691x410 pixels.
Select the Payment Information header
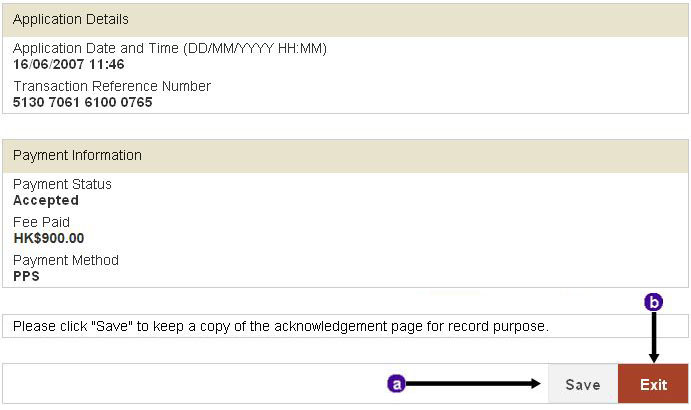click(x=346, y=156)
